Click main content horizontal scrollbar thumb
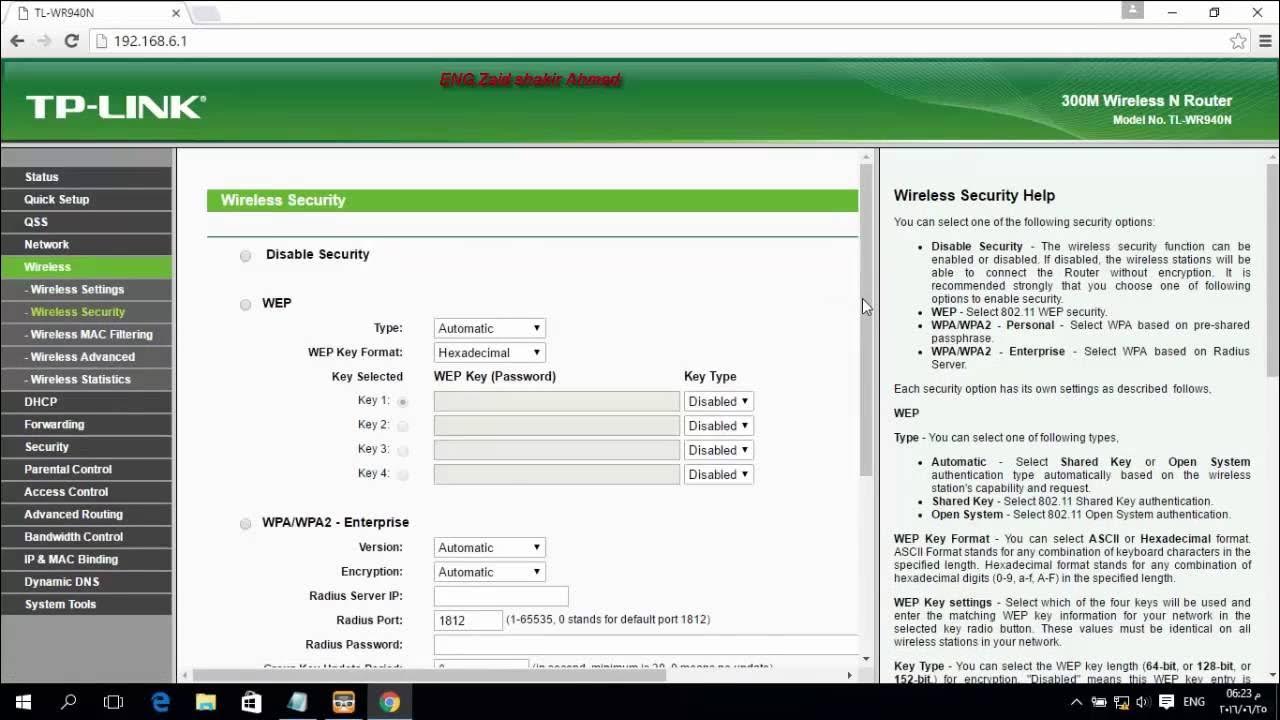1280x720 pixels. click(428, 675)
